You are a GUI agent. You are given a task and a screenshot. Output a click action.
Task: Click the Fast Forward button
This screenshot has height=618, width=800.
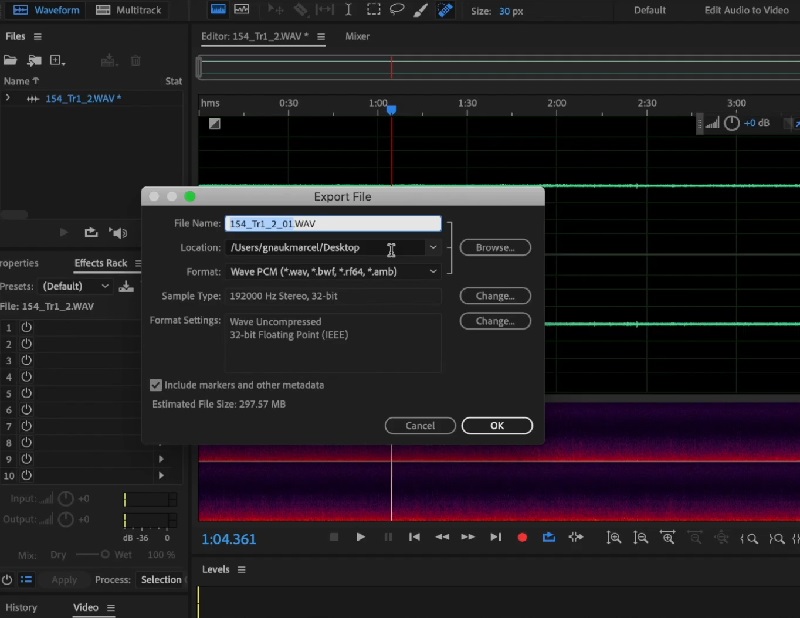(x=468, y=537)
